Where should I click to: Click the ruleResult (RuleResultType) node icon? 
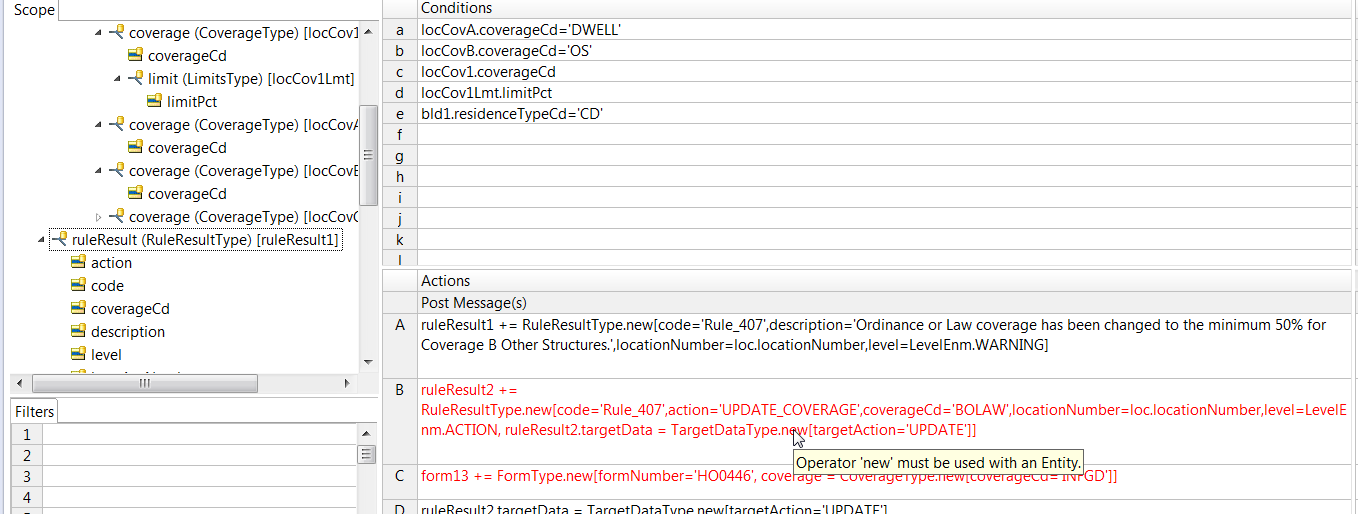[59, 239]
